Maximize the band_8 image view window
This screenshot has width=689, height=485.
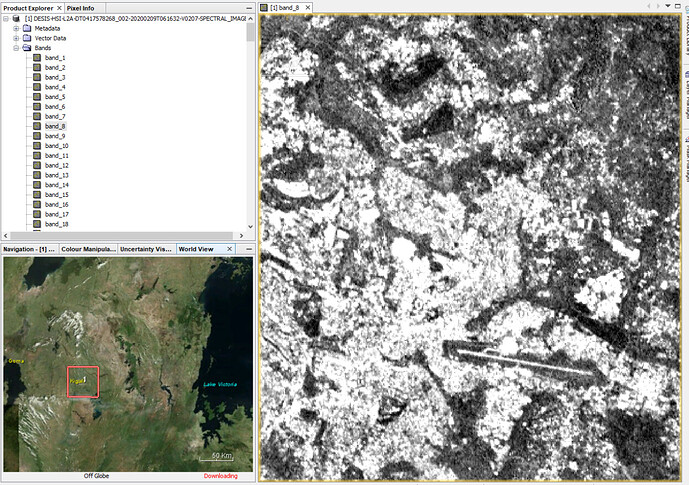(678, 6)
